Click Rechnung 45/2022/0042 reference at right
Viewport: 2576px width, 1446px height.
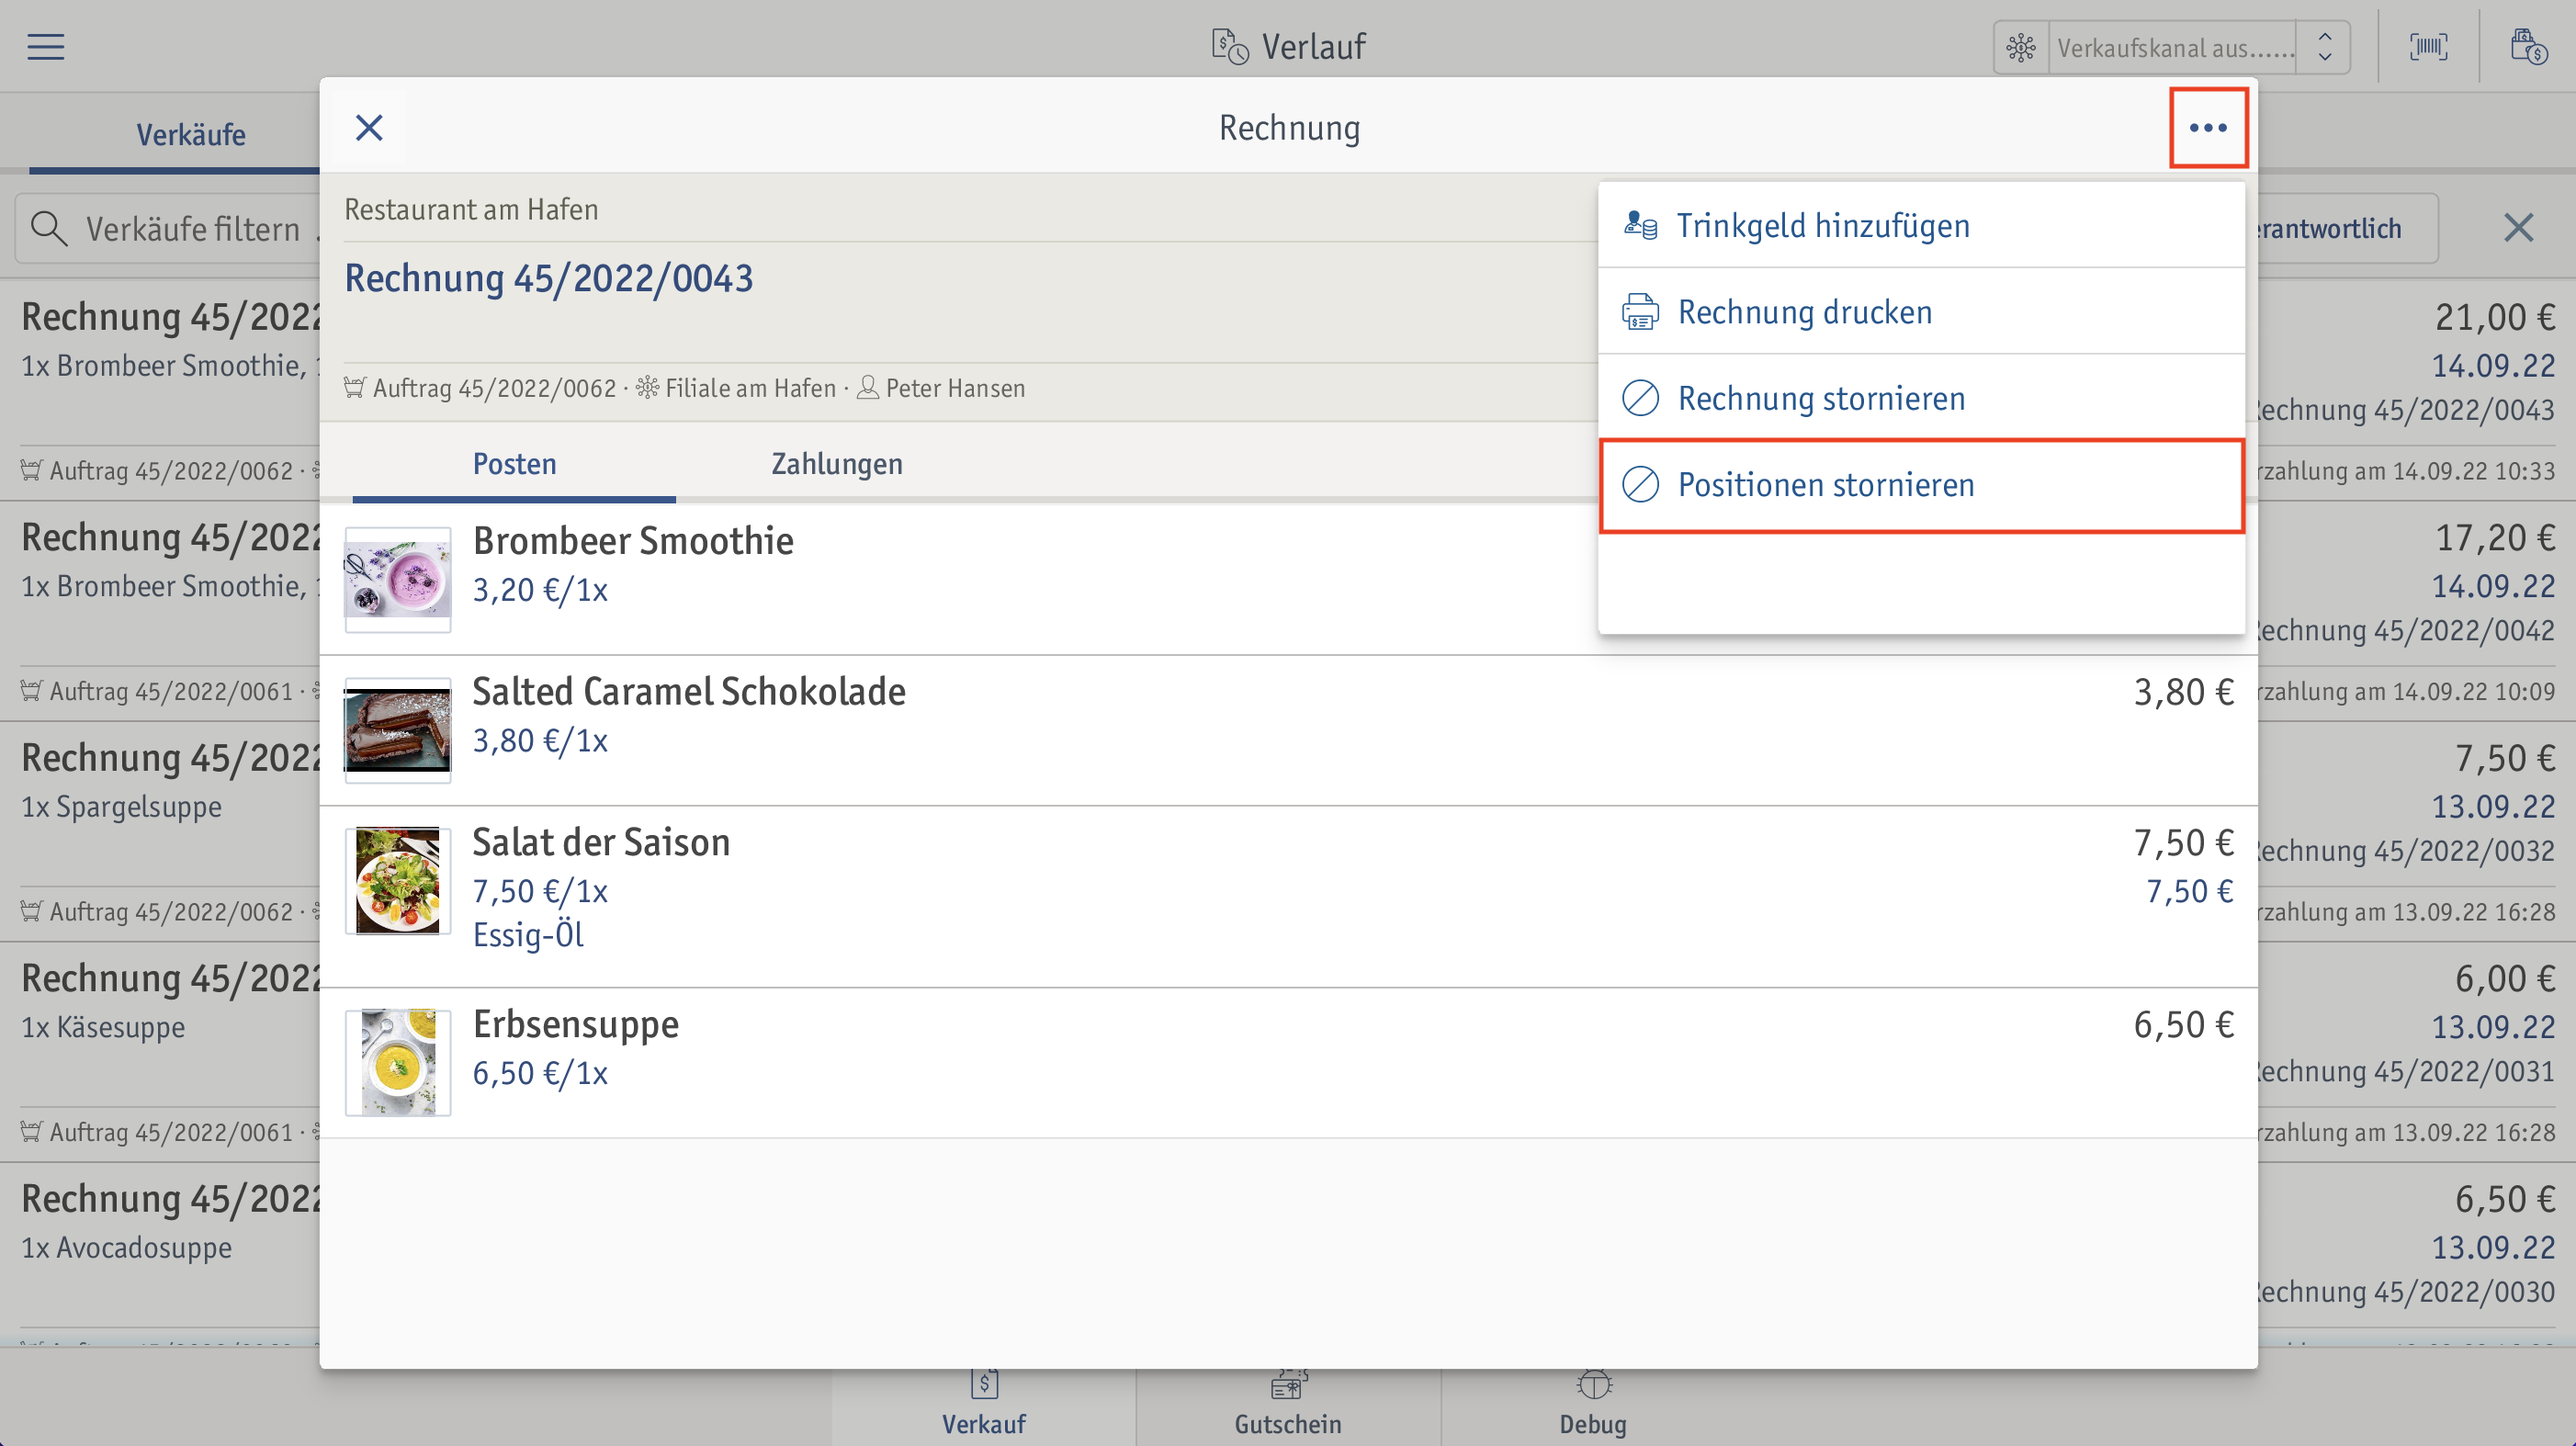coord(2407,631)
